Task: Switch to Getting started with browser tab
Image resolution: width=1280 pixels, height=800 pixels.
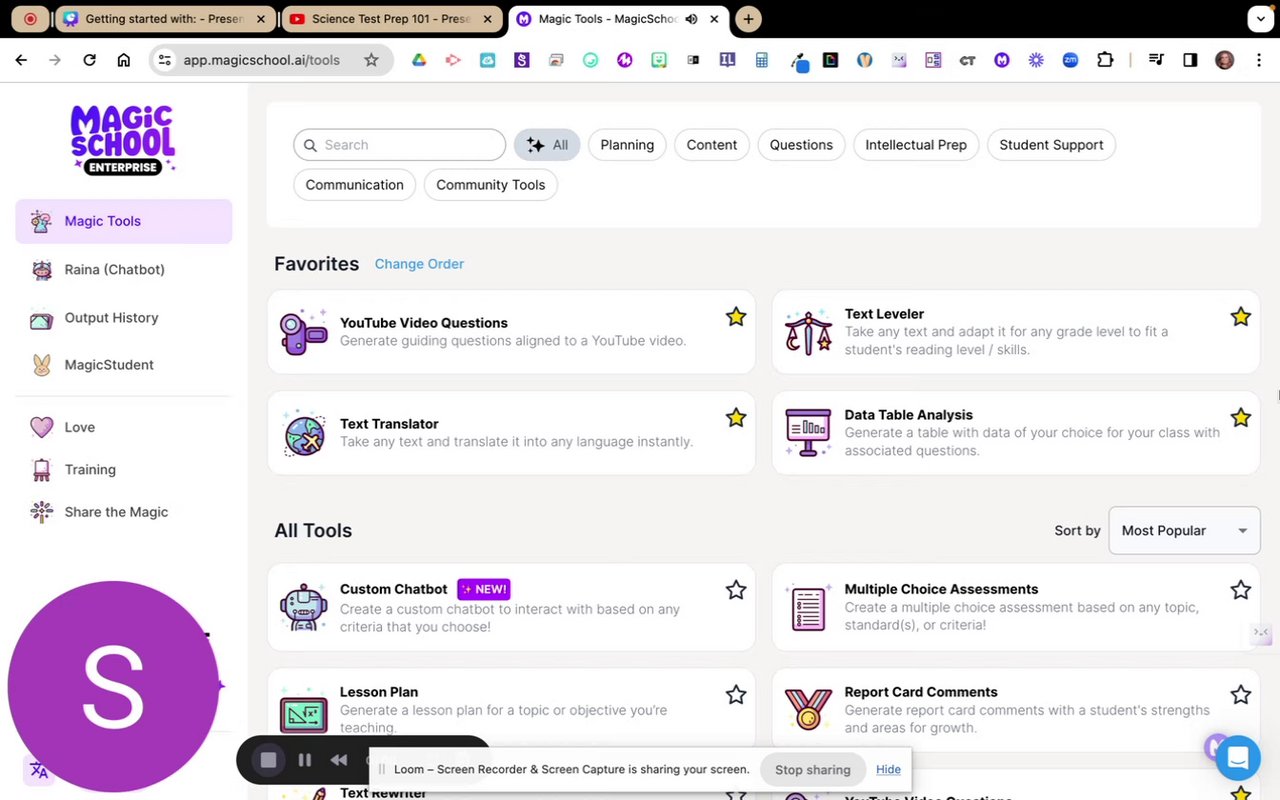Action: [165, 19]
